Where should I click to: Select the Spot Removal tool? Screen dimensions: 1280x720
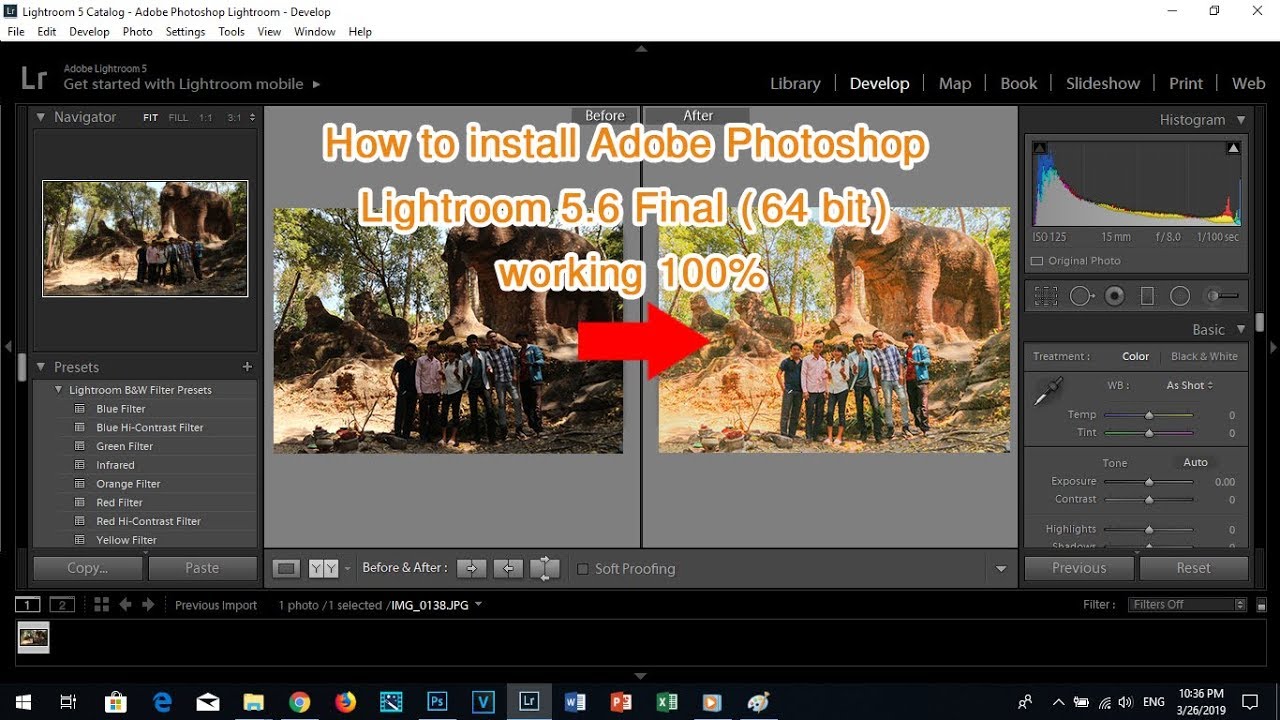1081,296
